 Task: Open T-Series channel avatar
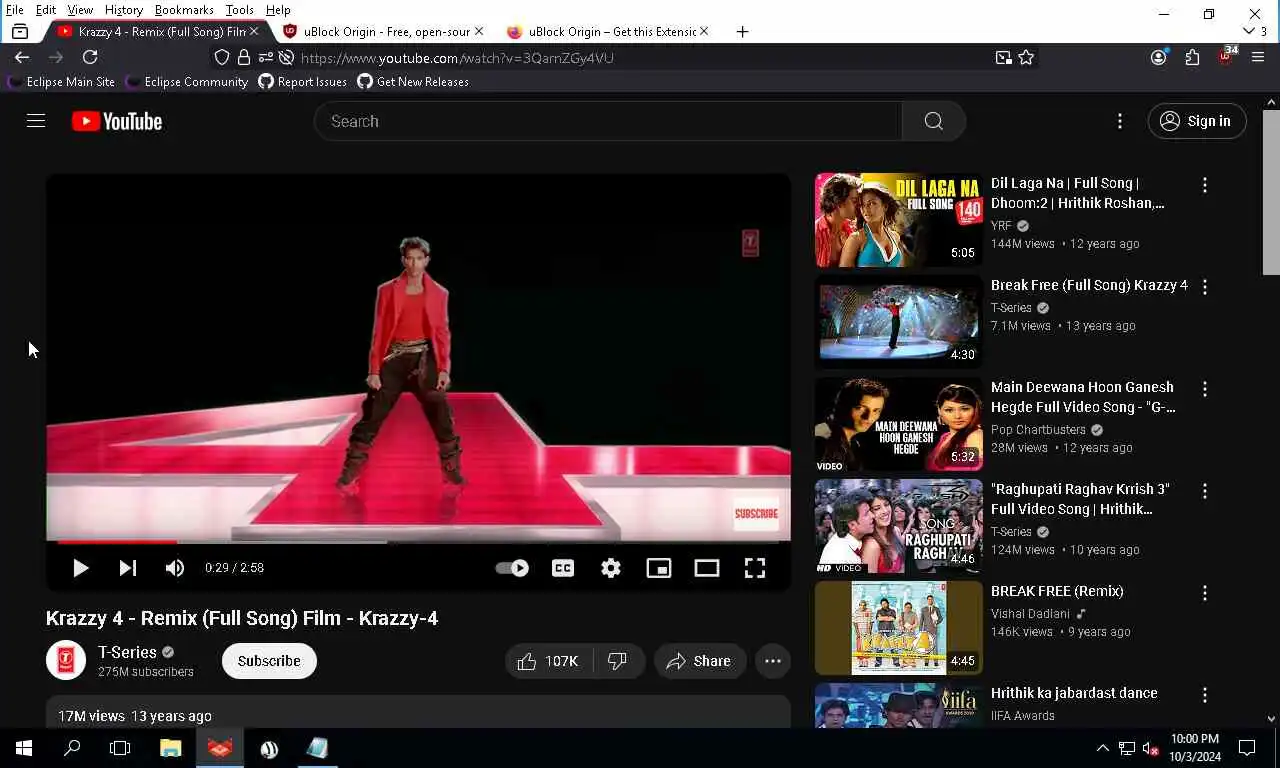pyautogui.click(x=66, y=660)
